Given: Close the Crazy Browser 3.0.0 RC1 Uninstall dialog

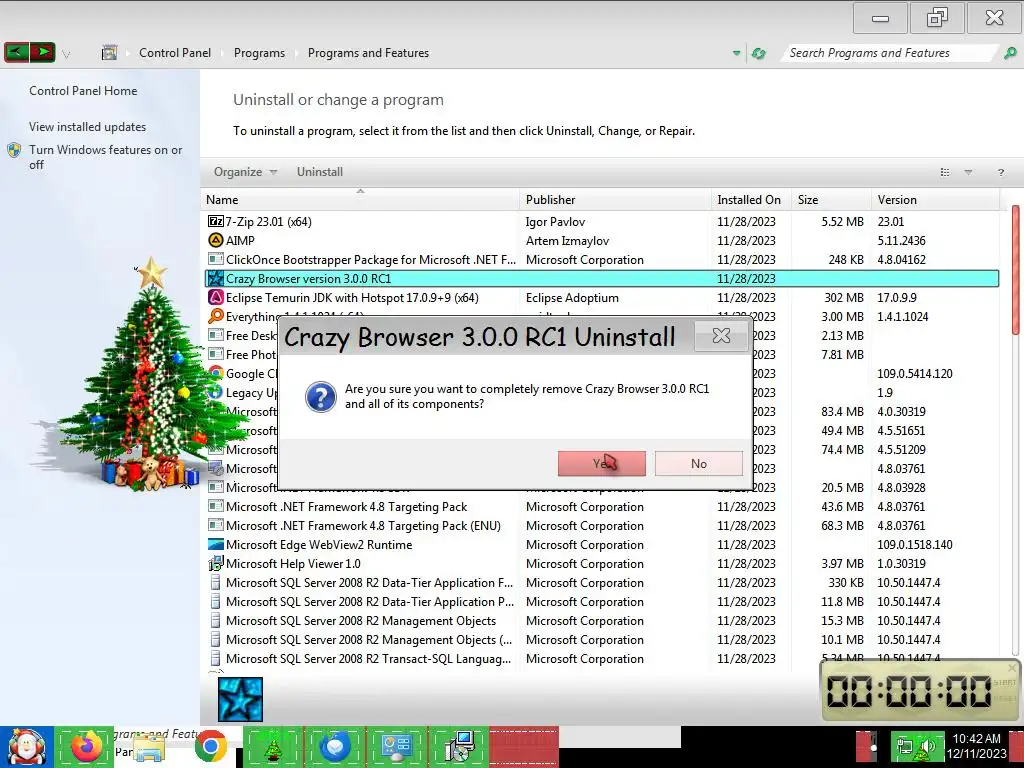Looking at the screenshot, I should (721, 336).
